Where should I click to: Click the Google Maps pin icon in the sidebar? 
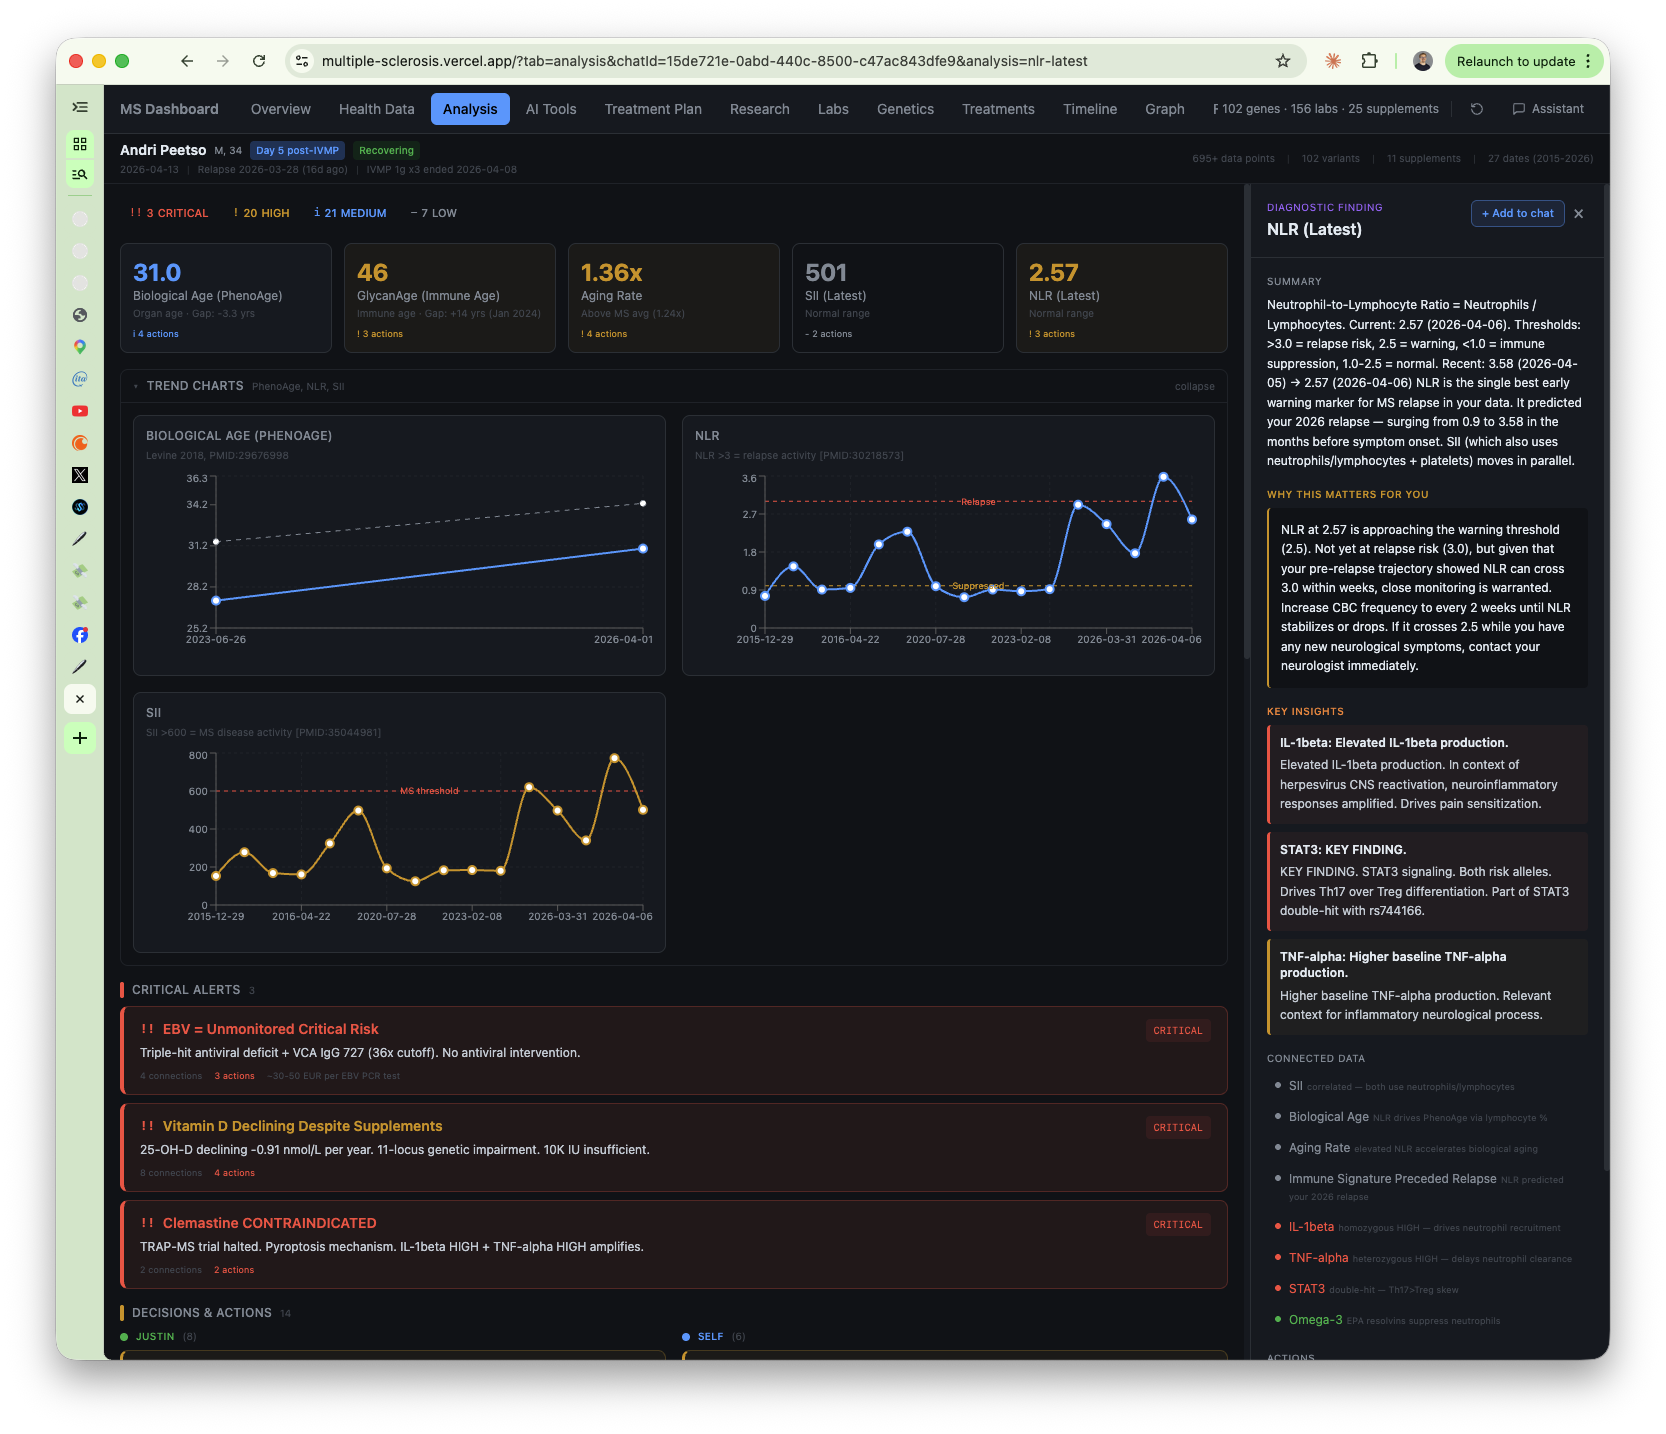point(79,347)
